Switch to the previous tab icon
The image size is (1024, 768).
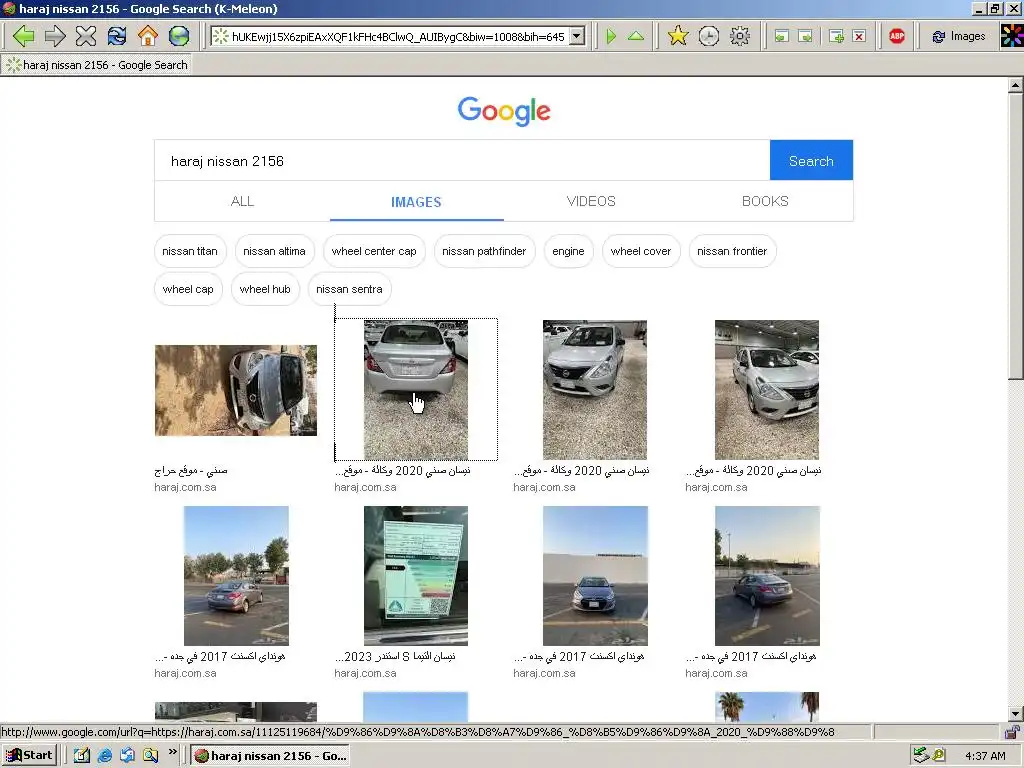782,37
